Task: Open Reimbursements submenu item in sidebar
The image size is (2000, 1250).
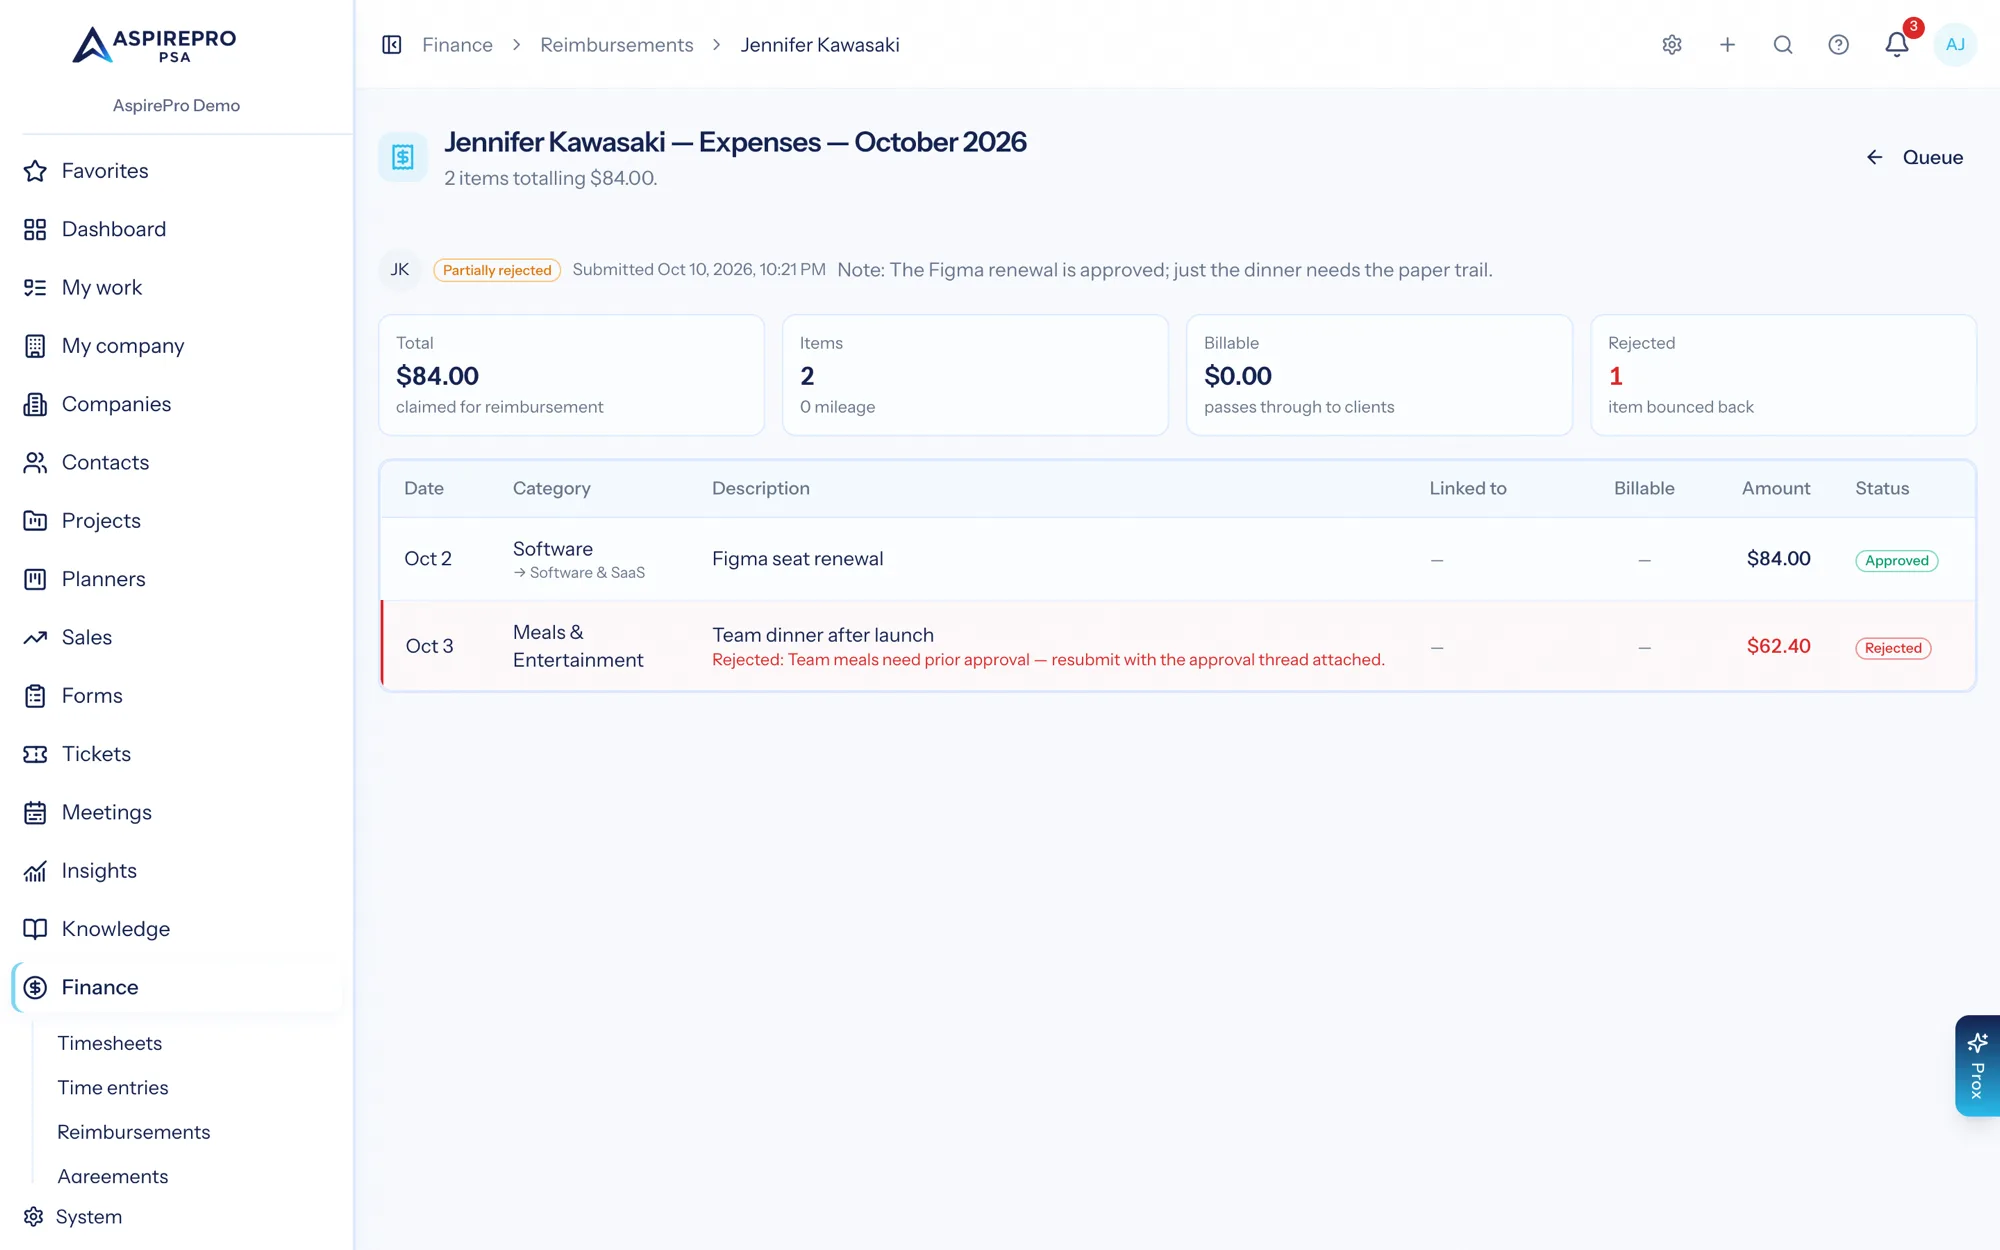Action: tap(134, 1132)
